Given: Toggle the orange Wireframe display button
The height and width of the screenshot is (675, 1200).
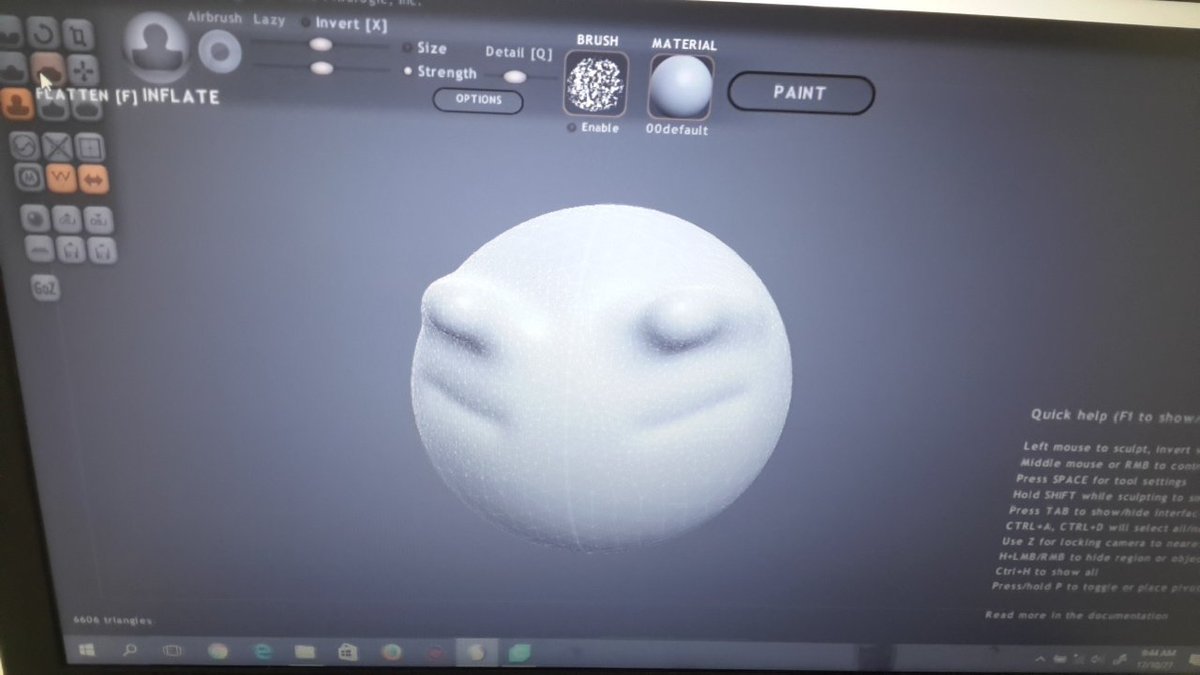Looking at the screenshot, I should (x=62, y=179).
